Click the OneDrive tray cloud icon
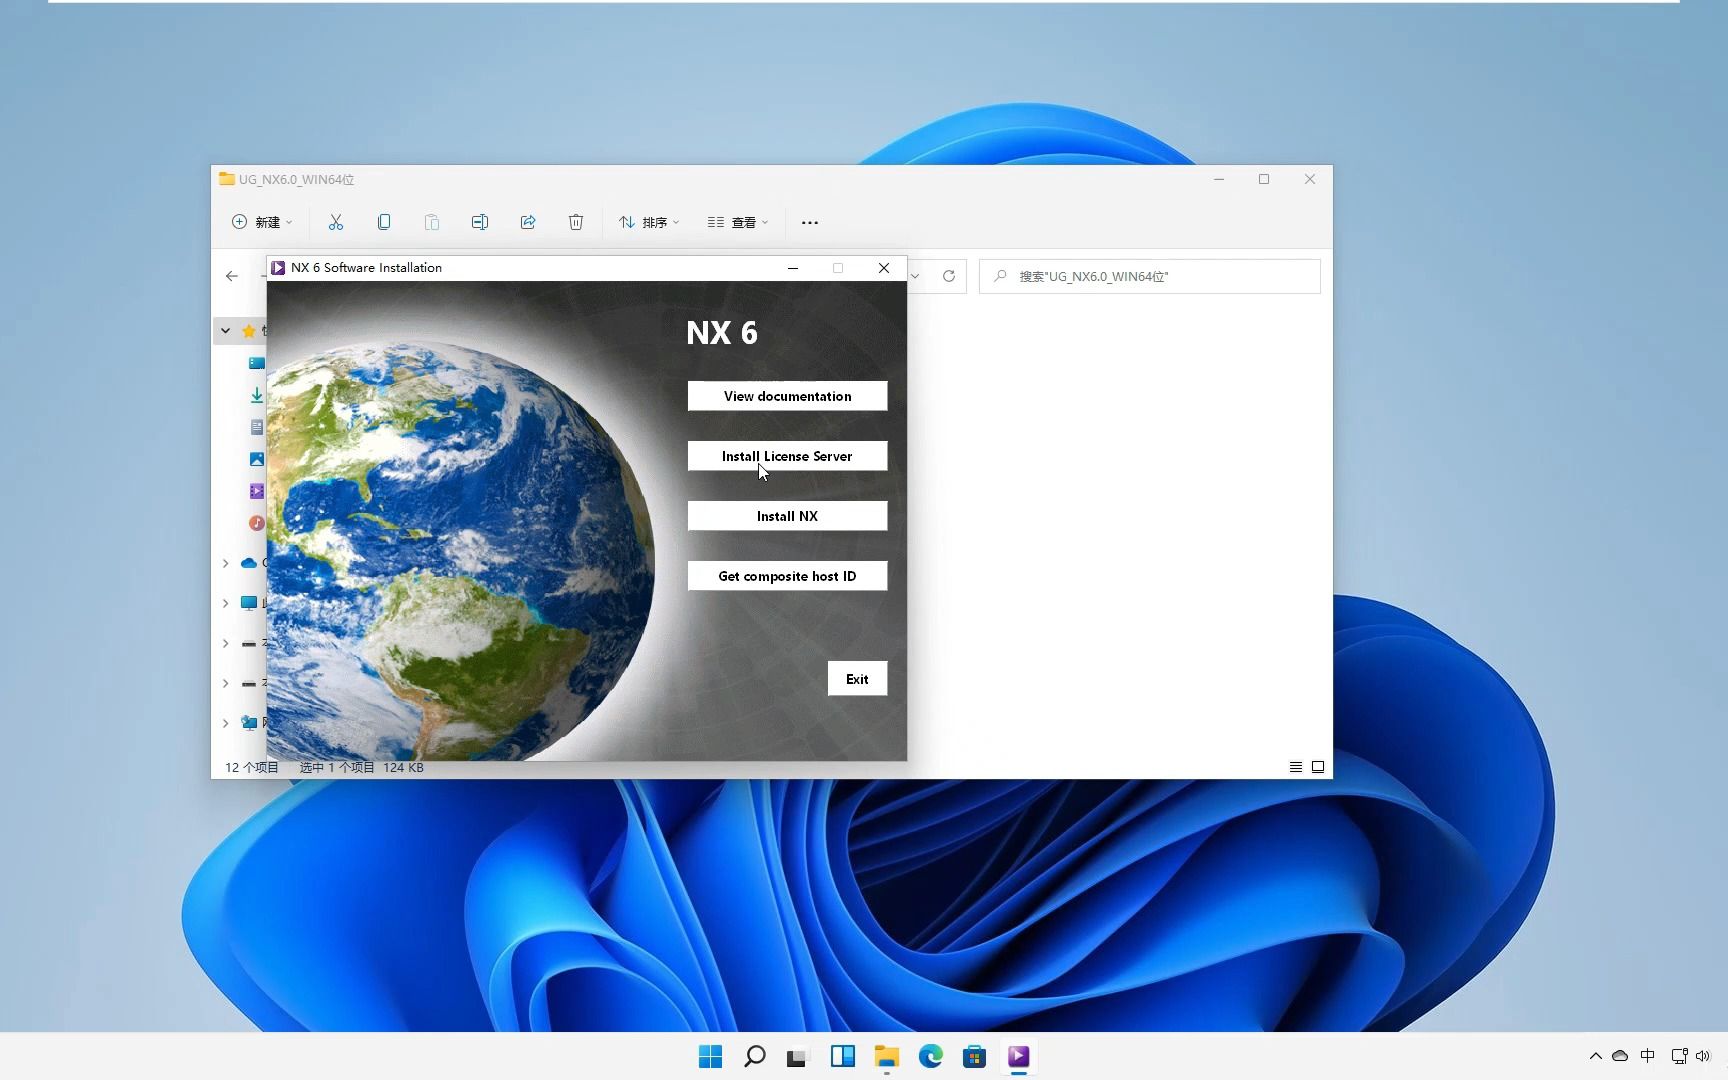The image size is (1728, 1080). 1620,1056
